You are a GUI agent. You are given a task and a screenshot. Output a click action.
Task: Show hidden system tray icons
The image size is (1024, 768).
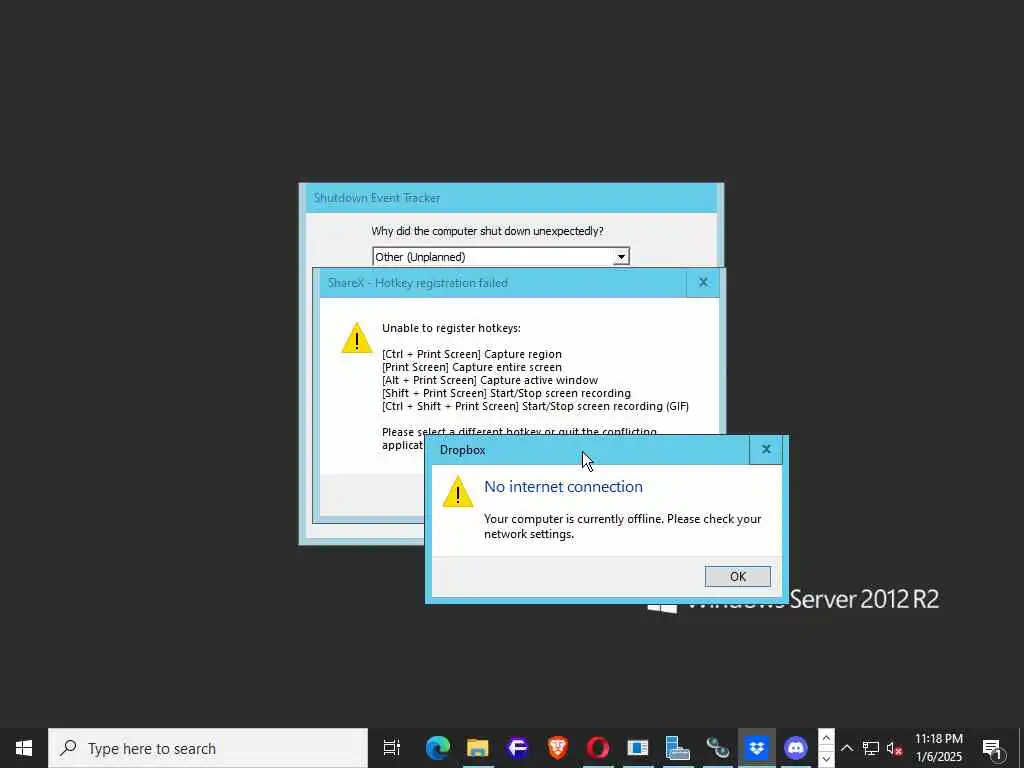point(847,748)
